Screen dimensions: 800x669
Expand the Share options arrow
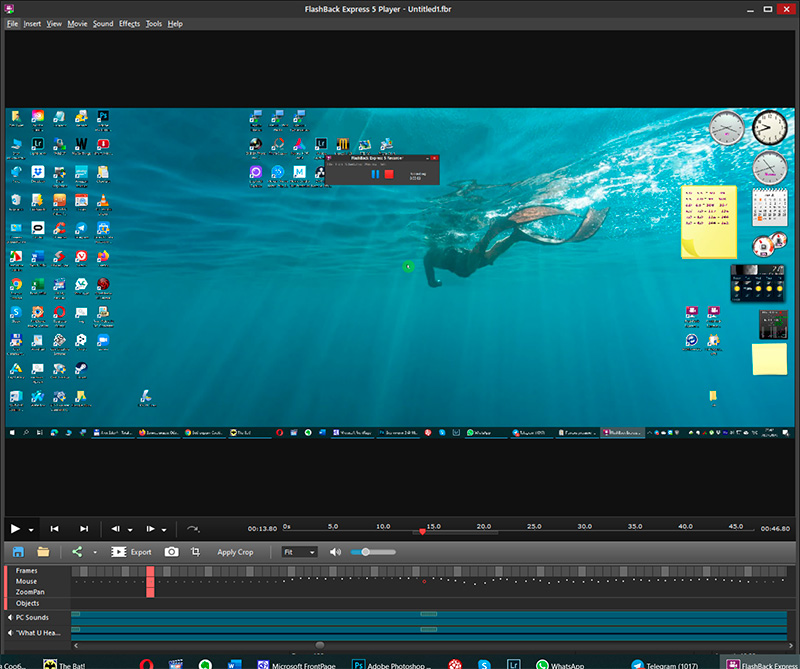95,552
